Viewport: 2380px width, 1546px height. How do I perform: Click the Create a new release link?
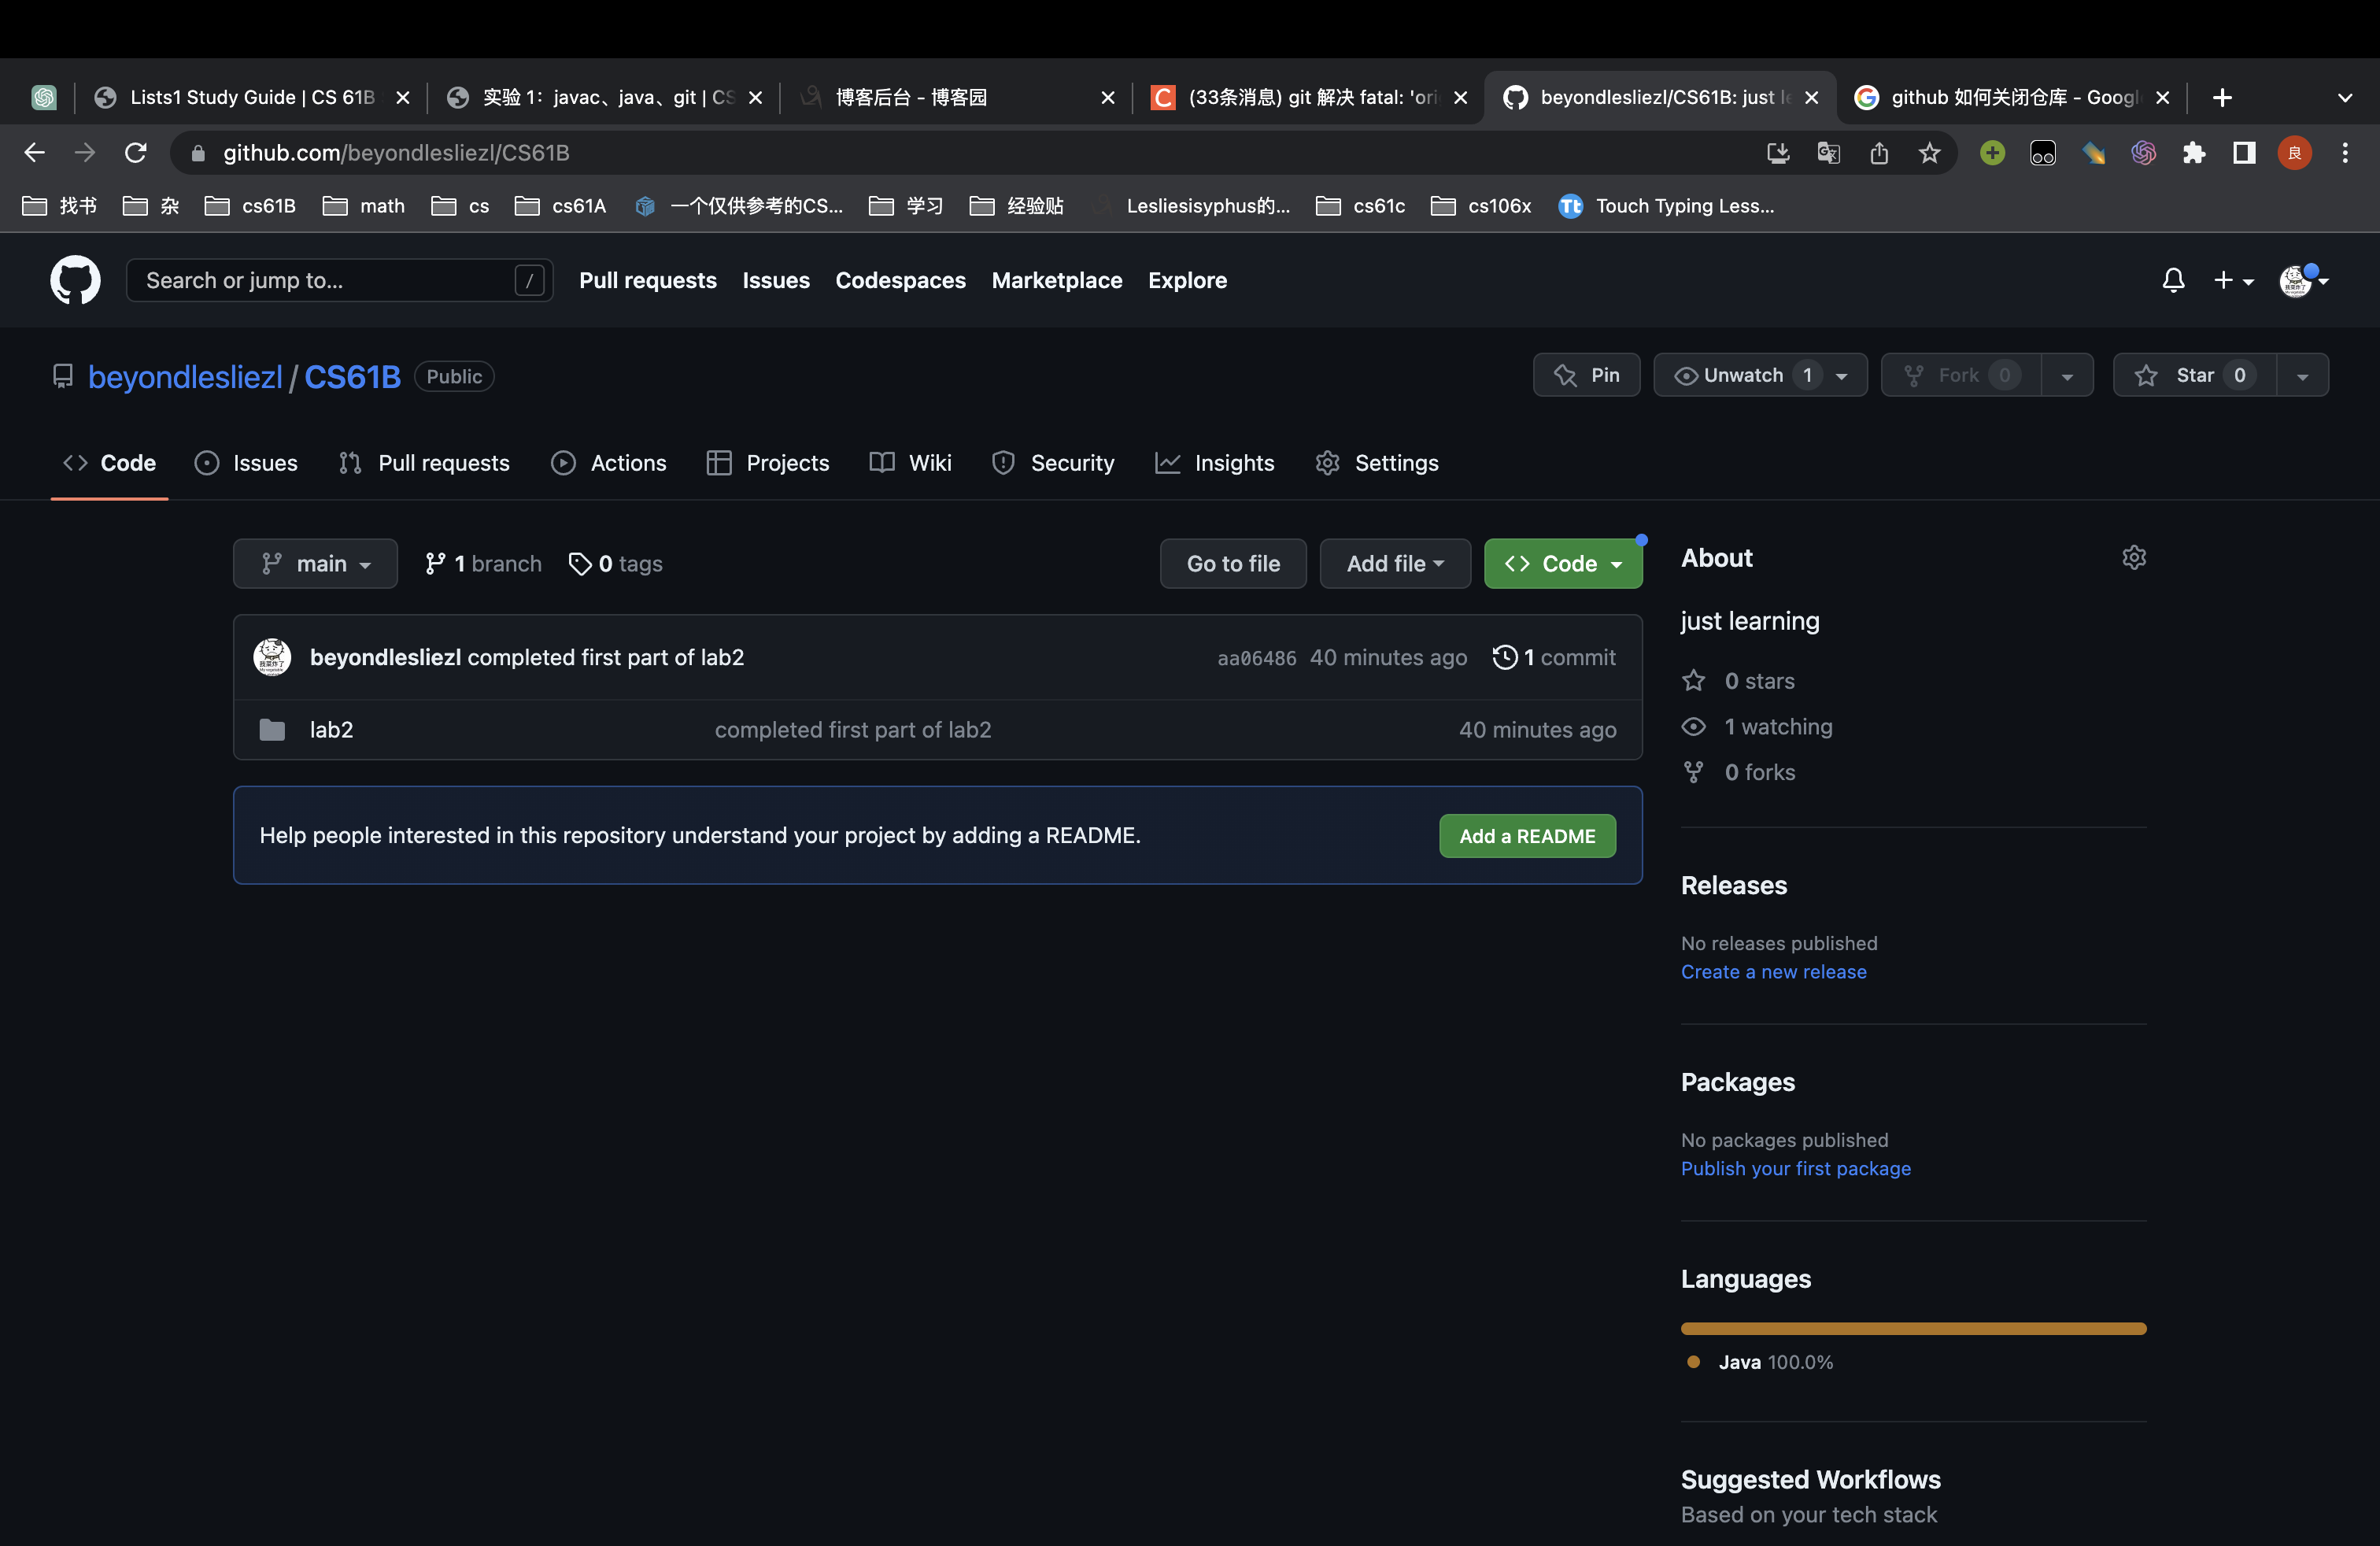click(x=1773, y=972)
